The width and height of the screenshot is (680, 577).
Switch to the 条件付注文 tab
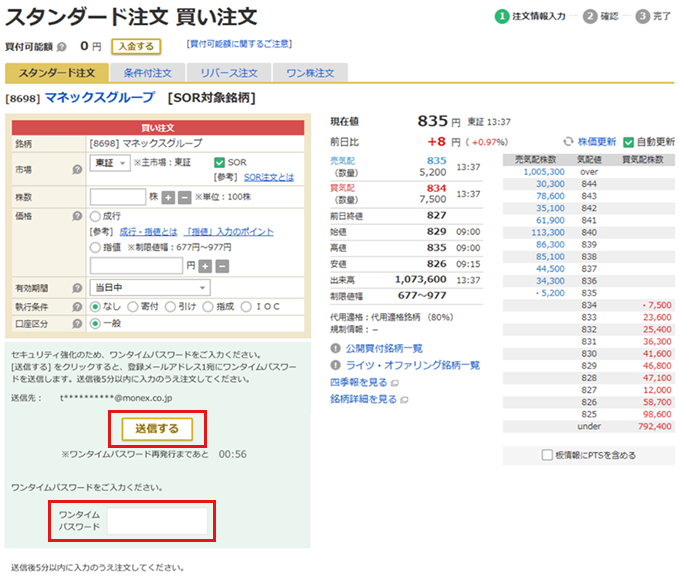pos(147,73)
